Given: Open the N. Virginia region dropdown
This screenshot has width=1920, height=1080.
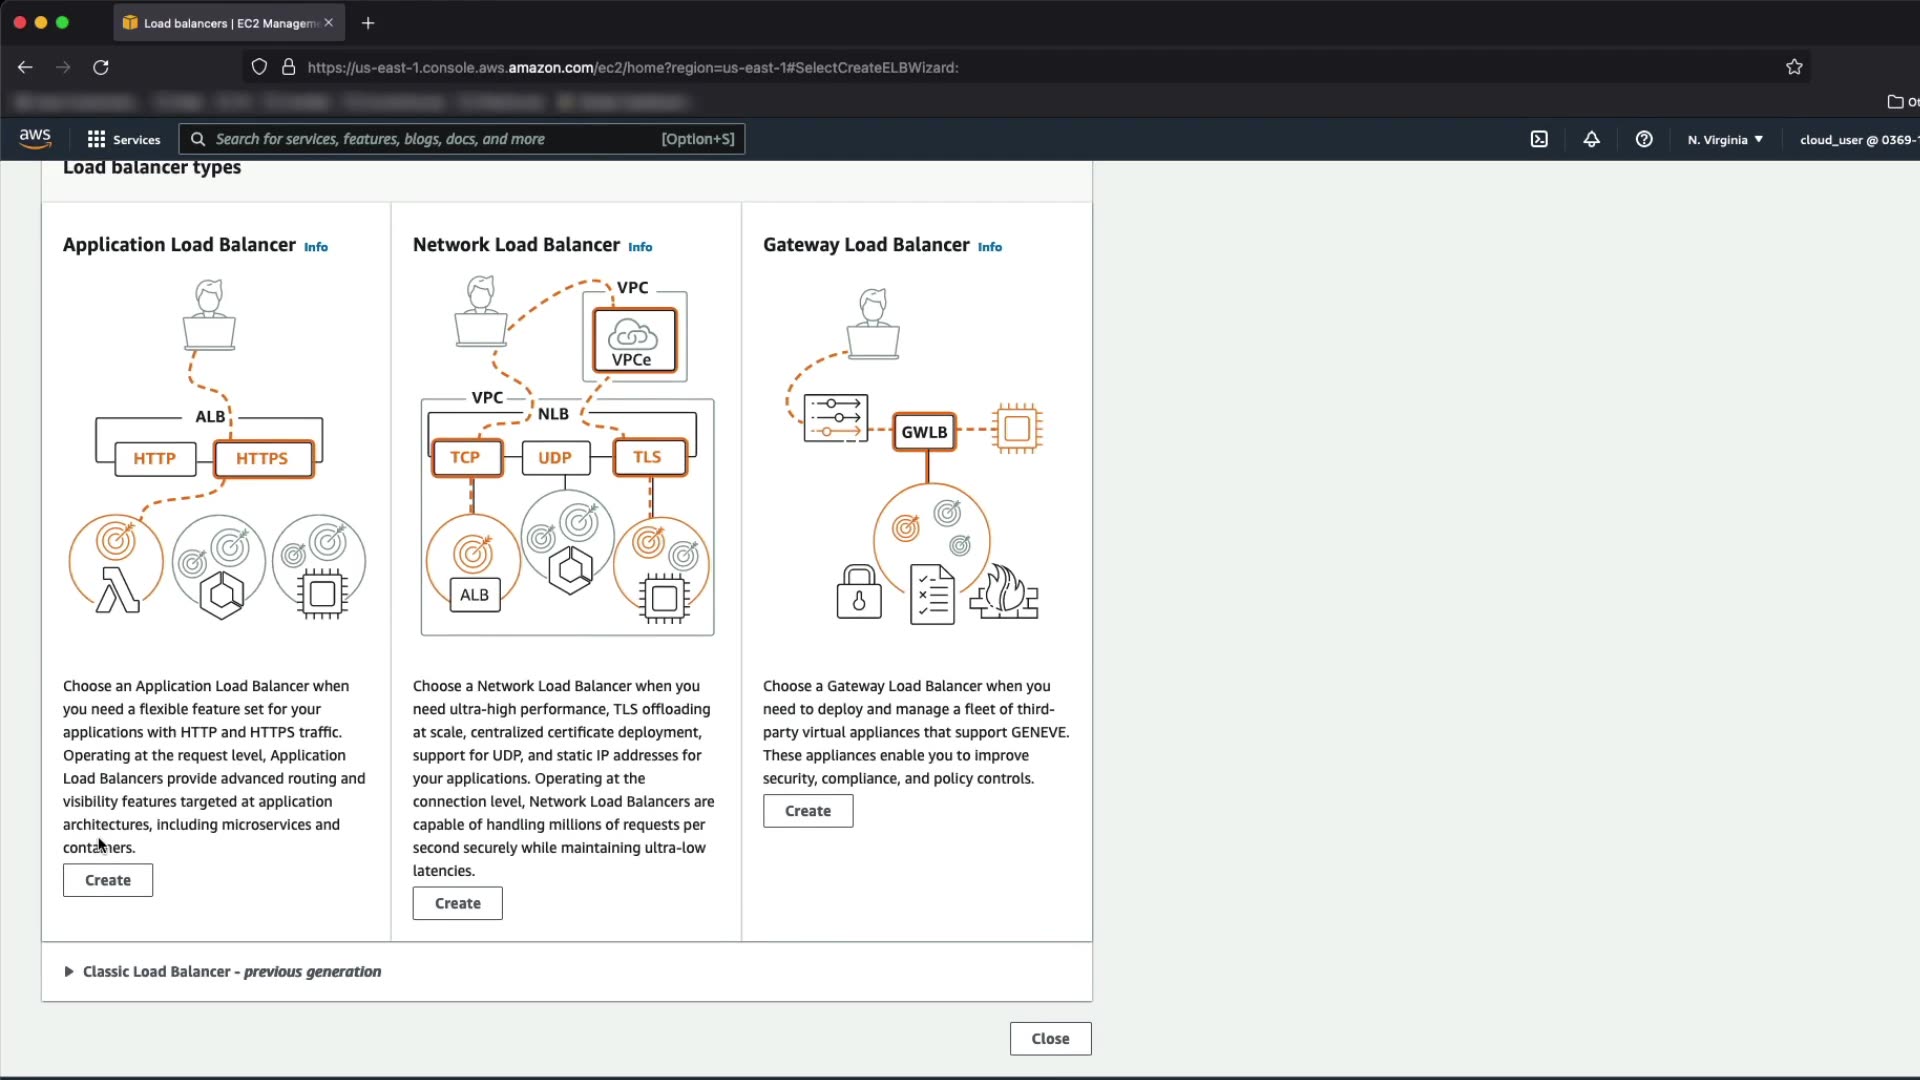Looking at the screenshot, I should point(1725,140).
